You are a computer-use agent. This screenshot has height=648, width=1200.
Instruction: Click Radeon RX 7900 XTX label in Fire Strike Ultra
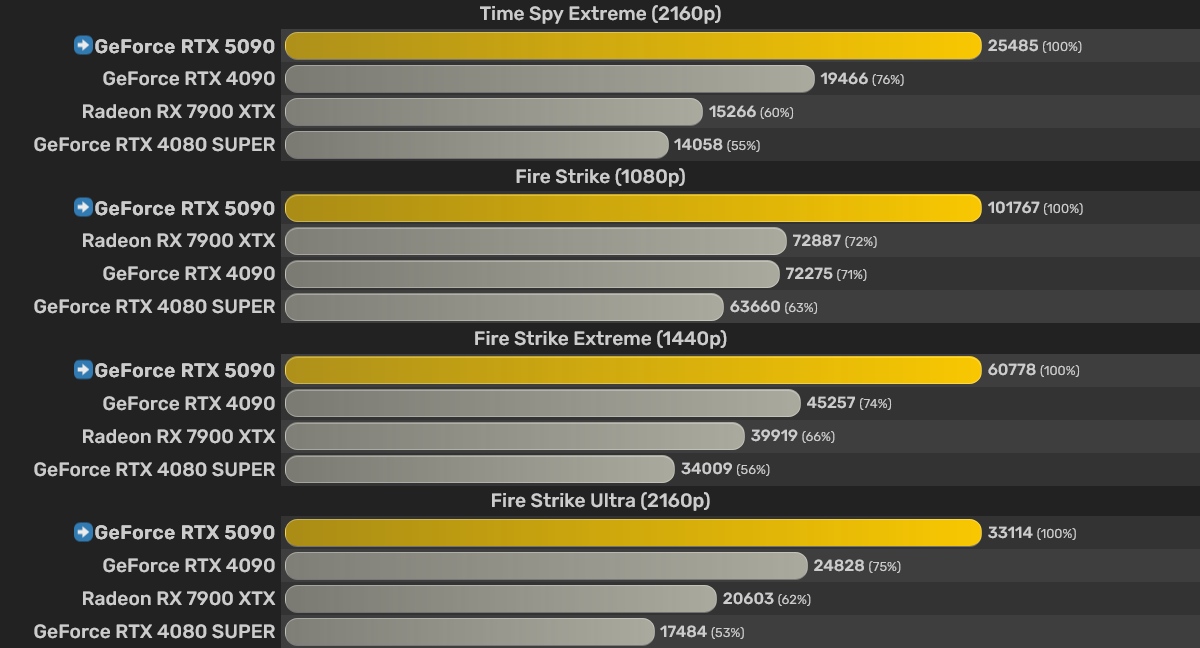178,598
